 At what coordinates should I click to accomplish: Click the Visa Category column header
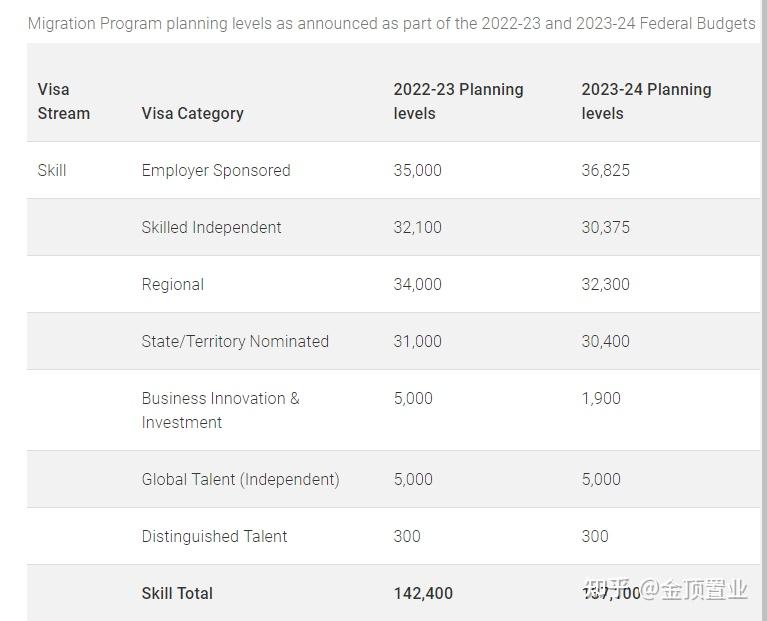192,113
